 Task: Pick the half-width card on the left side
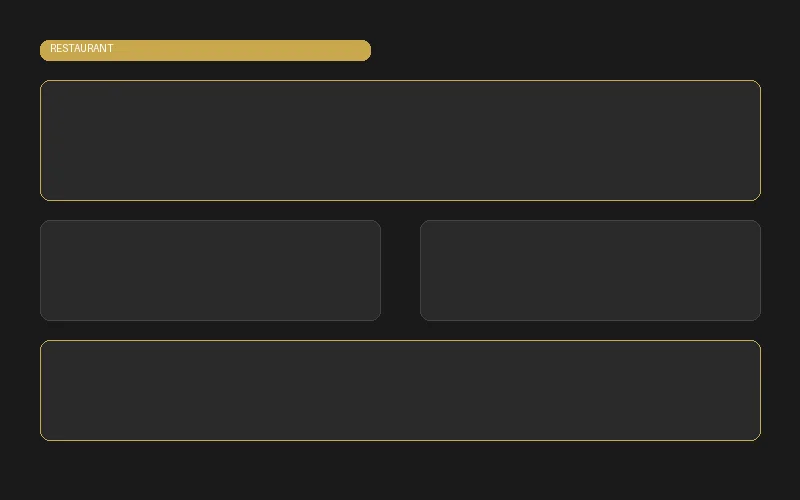[210, 270]
